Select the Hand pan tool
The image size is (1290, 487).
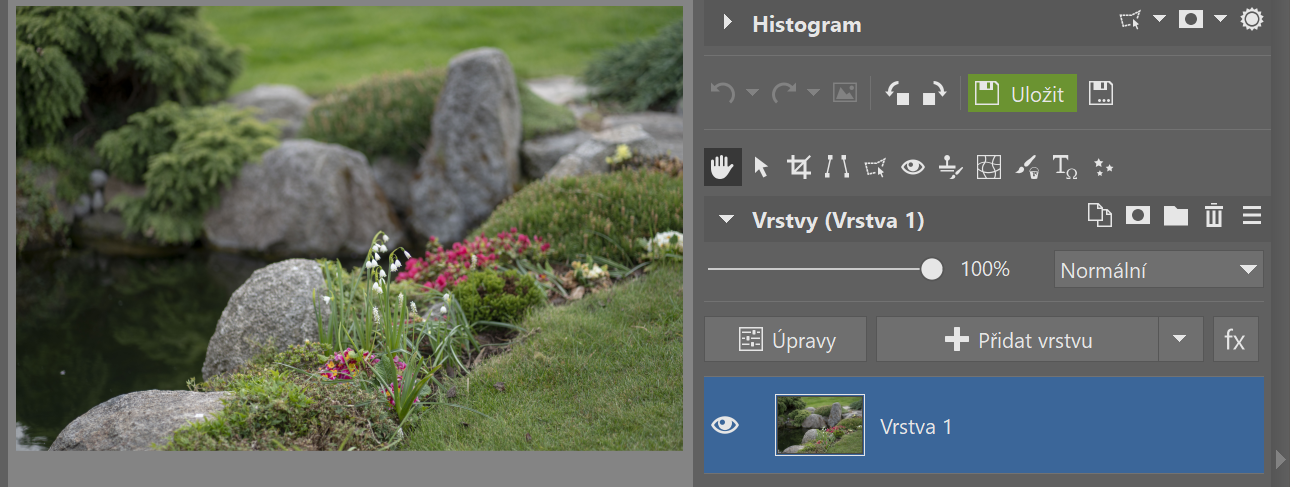pos(722,167)
